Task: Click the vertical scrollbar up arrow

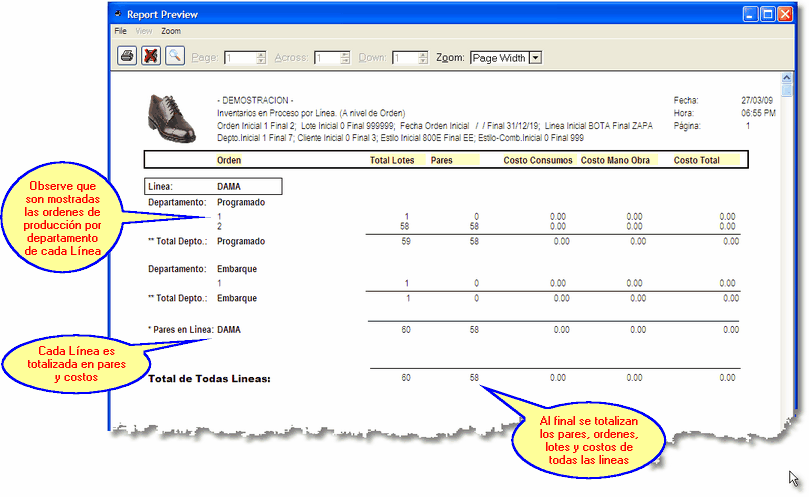Action: (787, 76)
